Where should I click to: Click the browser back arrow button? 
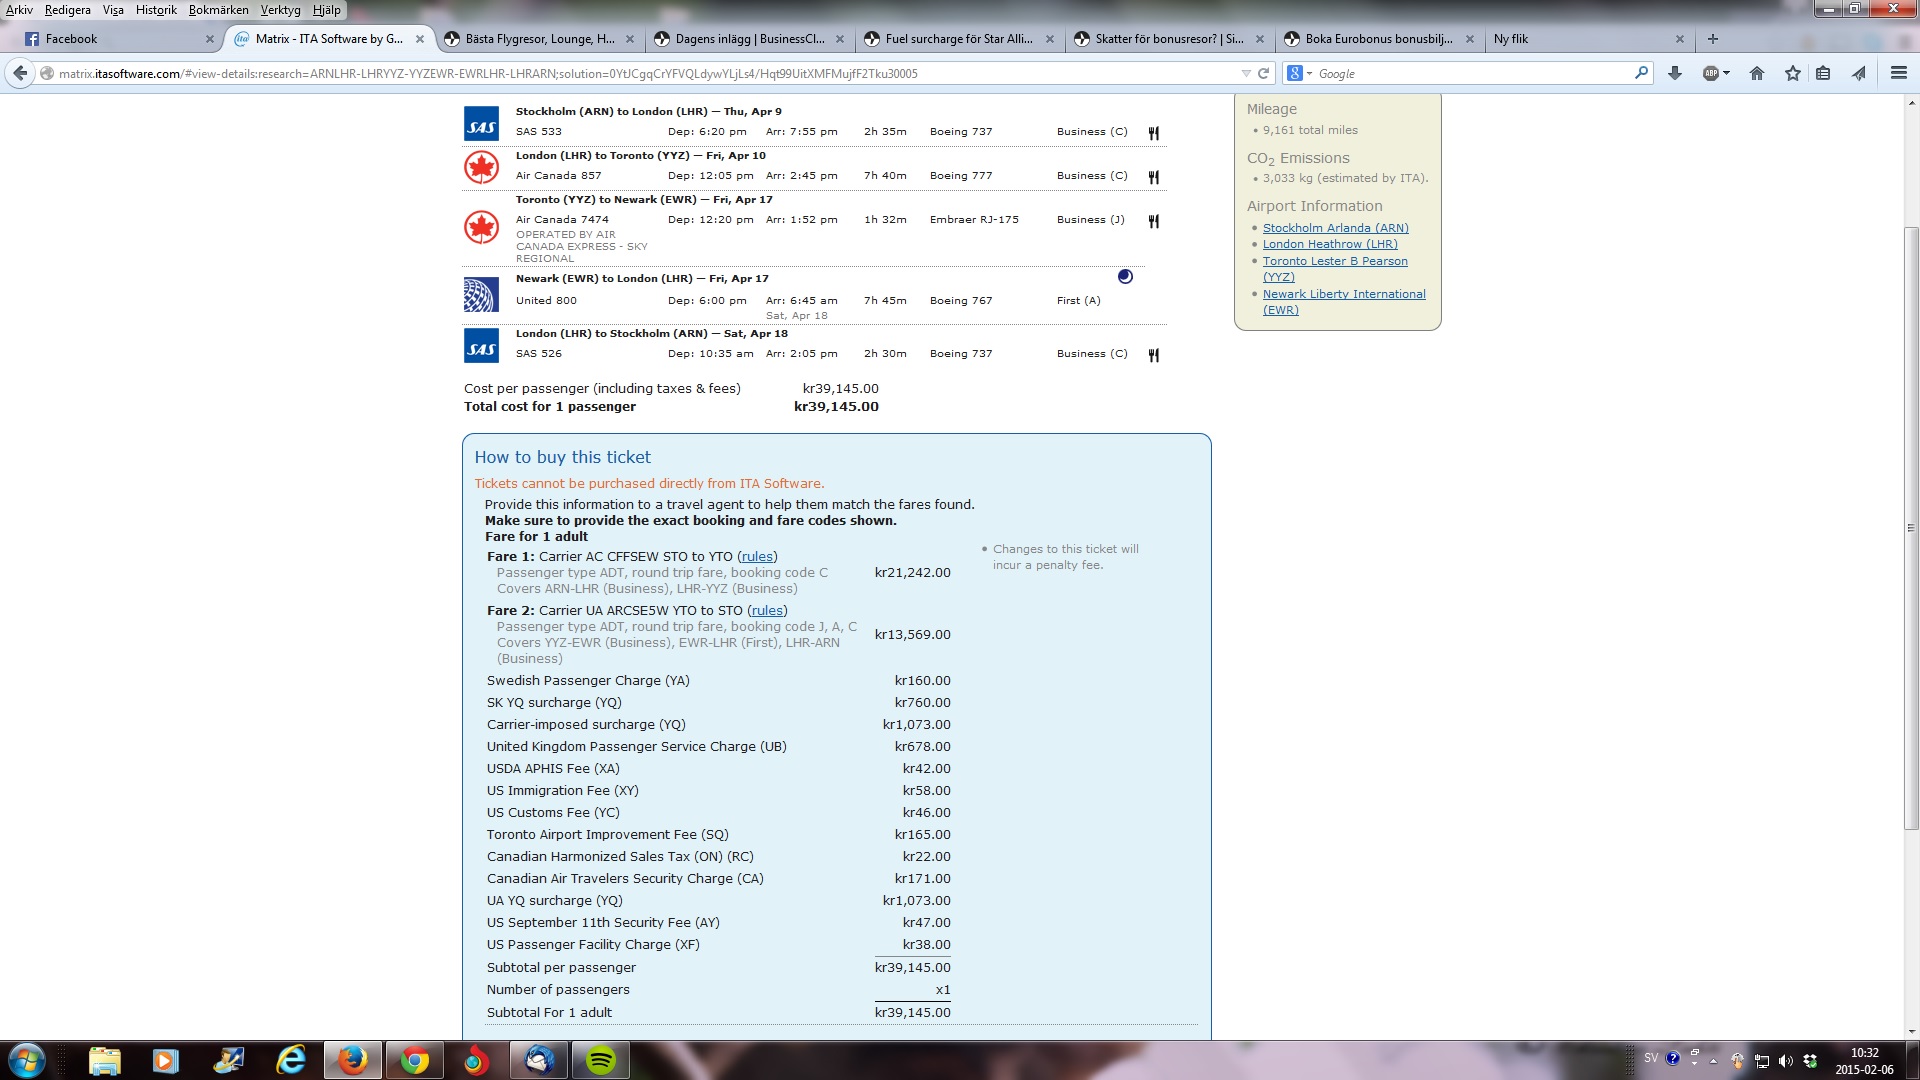point(20,73)
